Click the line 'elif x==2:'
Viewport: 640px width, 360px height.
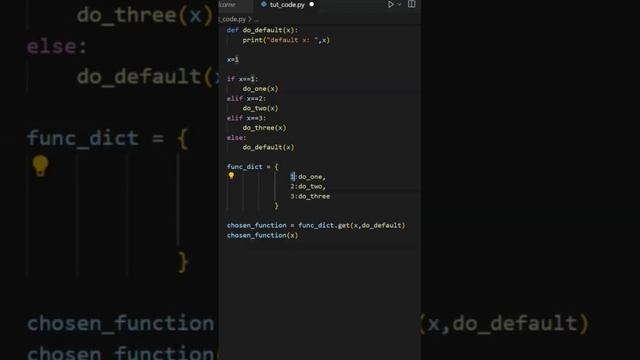tap(246, 98)
